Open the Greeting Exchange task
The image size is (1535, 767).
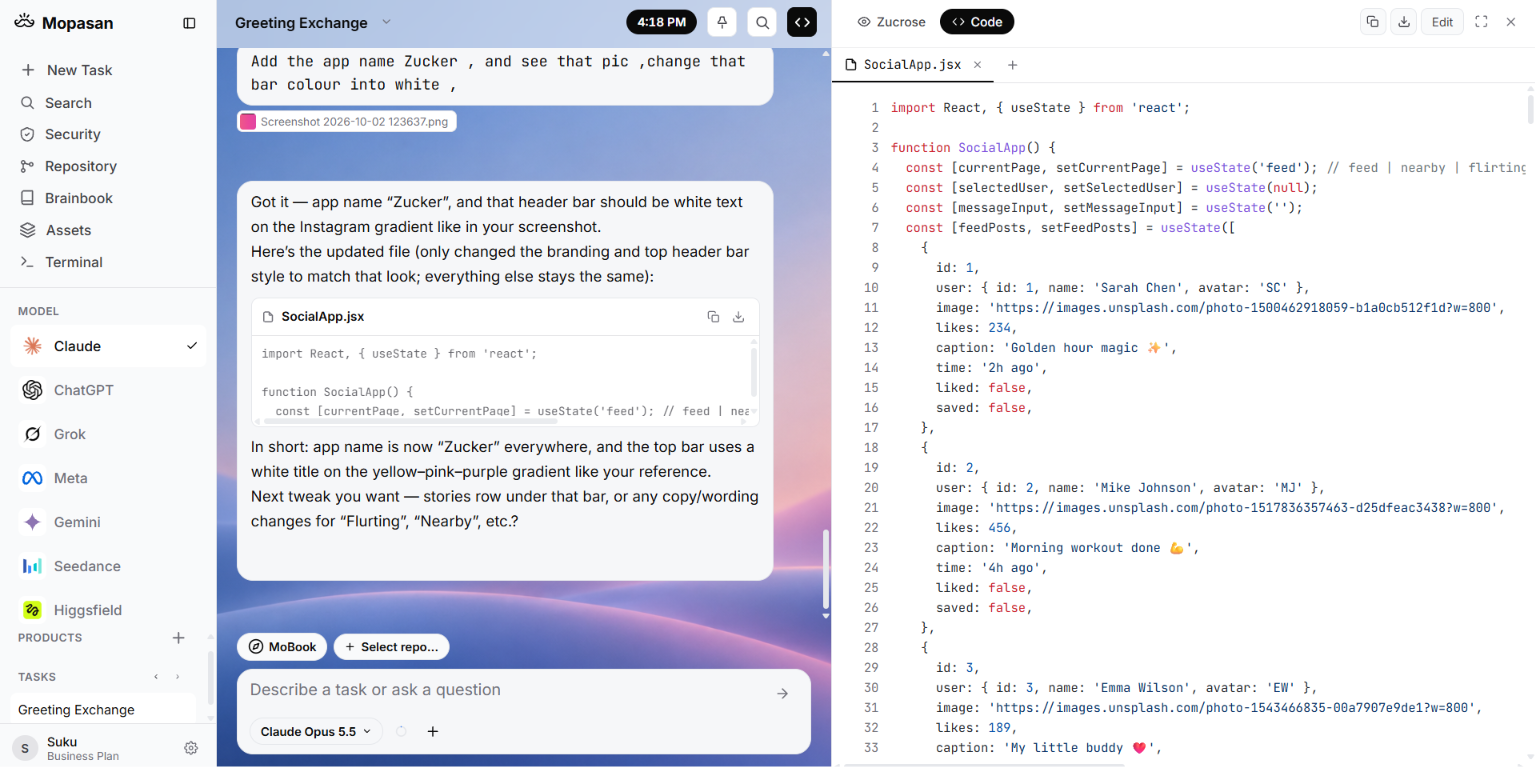[103, 710]
